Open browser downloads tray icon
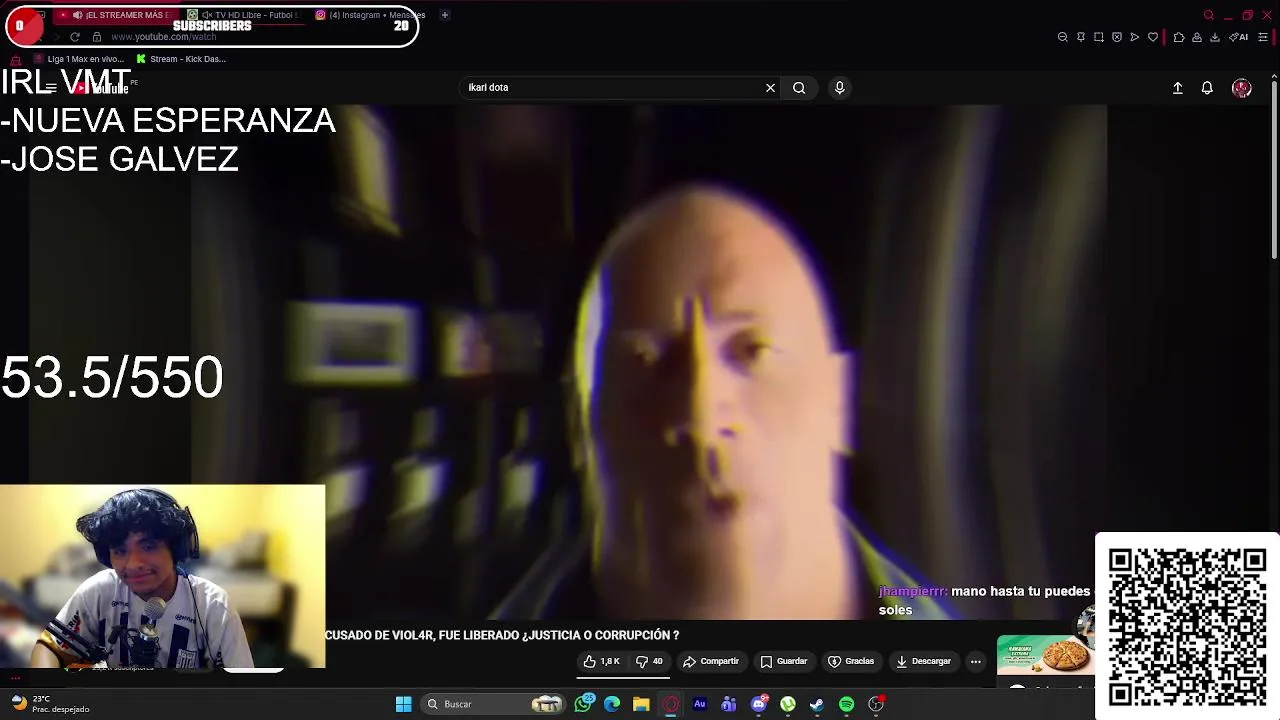The width and height of the screenshot is (1280, 720). pos(1215,37)
